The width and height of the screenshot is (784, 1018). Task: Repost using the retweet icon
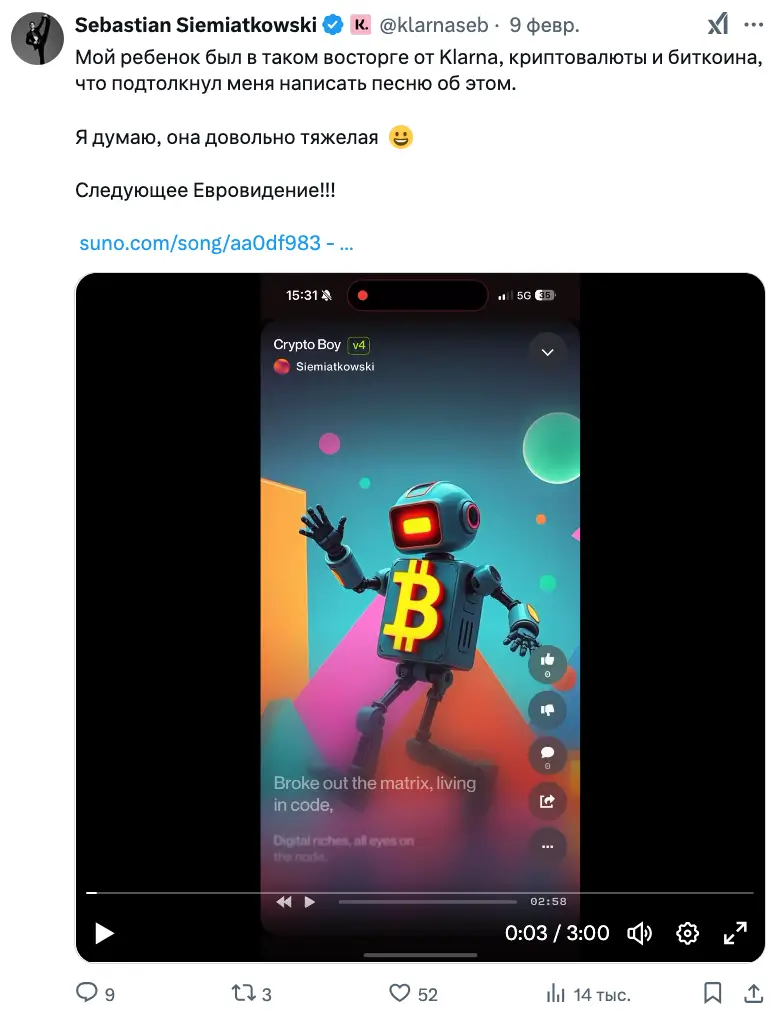click(242, 993)
